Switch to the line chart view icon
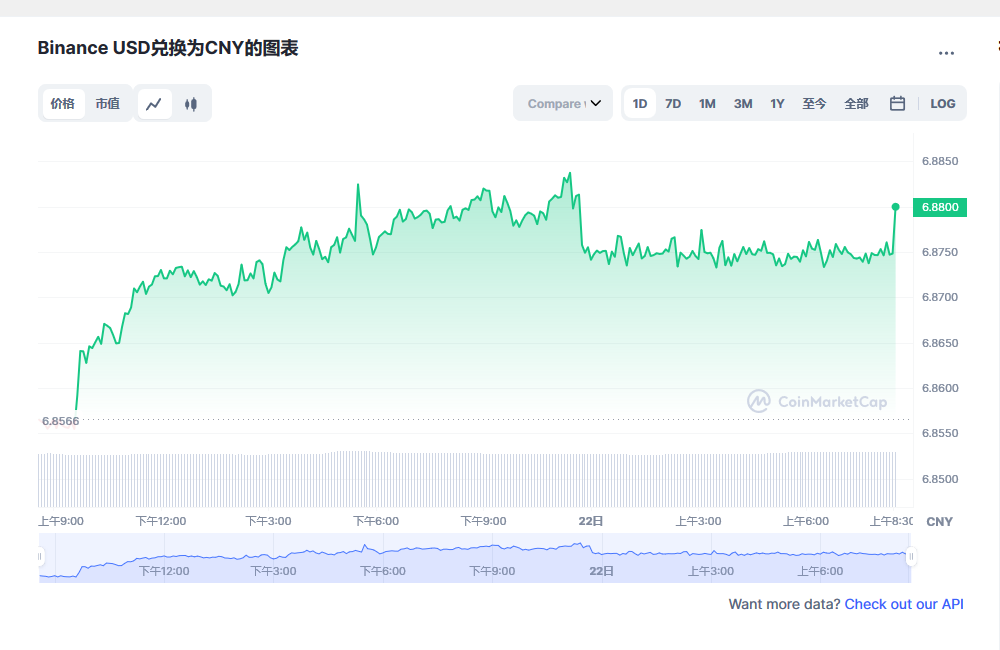1000x650 pixels. [x=154, y=104]
